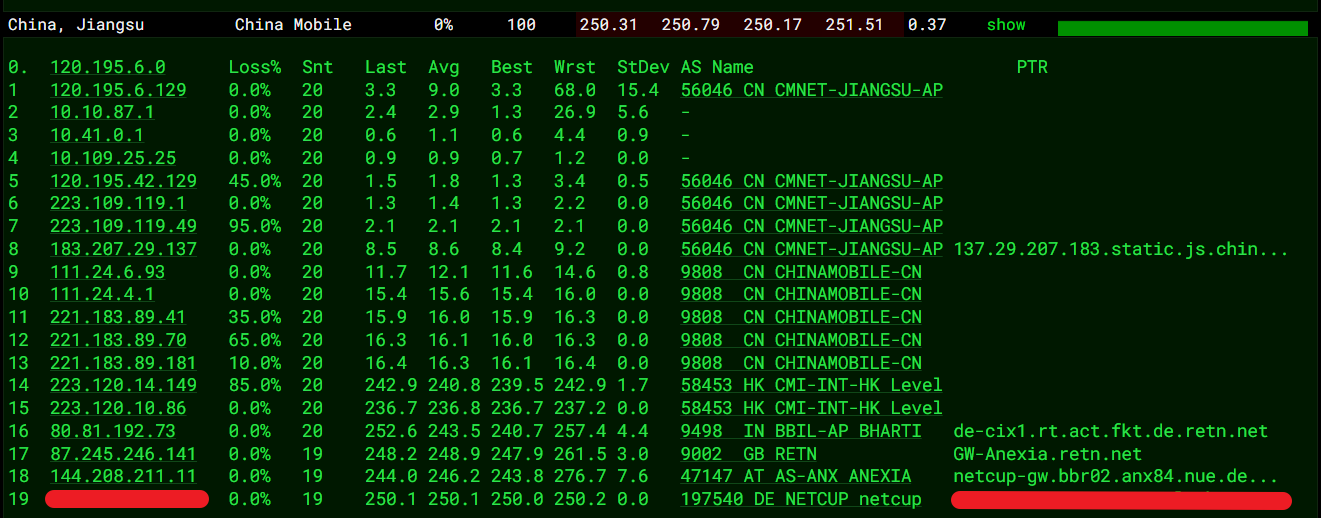
Task: Click the green progress bar
Action: tap(1183, 28)
